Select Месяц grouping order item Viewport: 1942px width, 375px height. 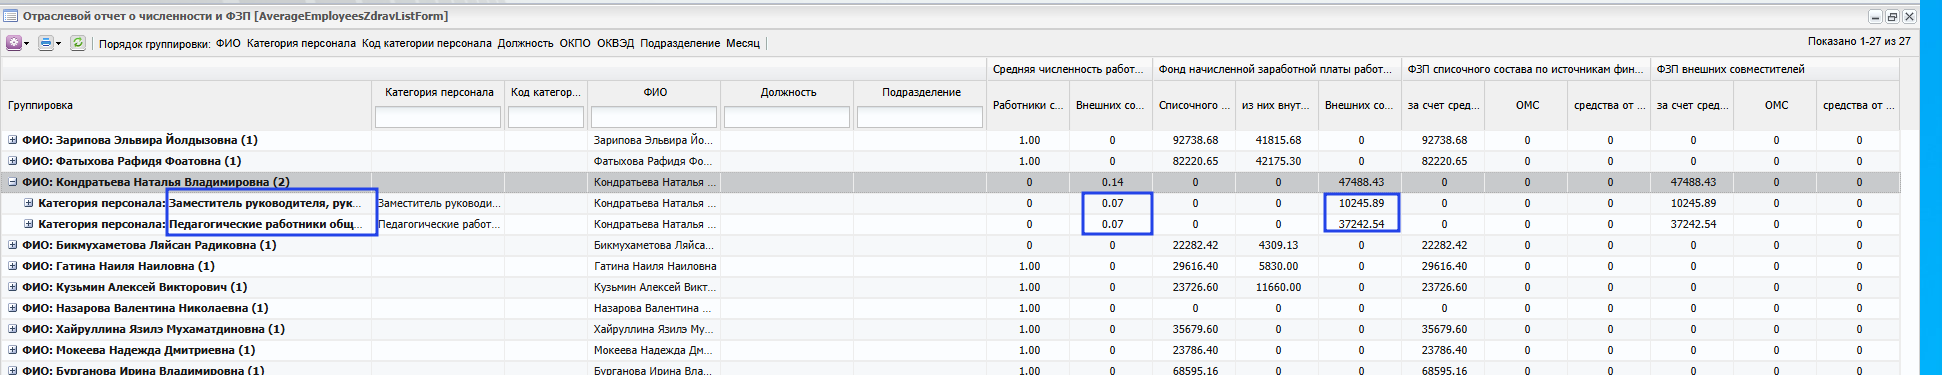[x=743, y=43]
